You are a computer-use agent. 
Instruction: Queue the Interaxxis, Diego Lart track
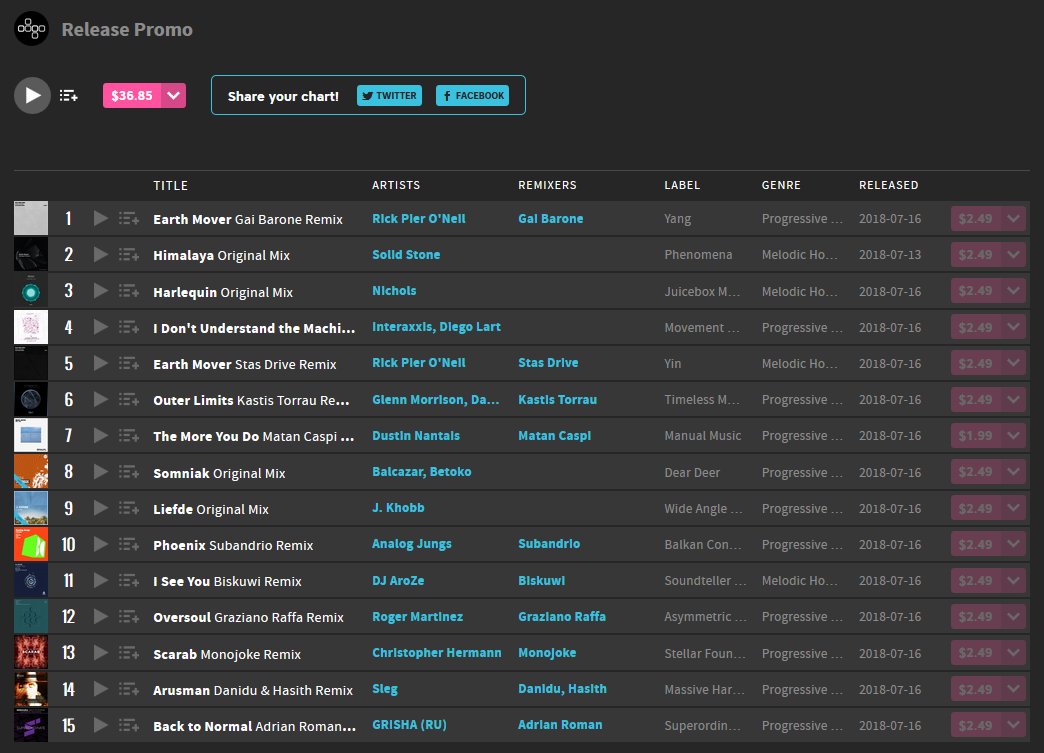pyautogui.click(x=129, y=327)
